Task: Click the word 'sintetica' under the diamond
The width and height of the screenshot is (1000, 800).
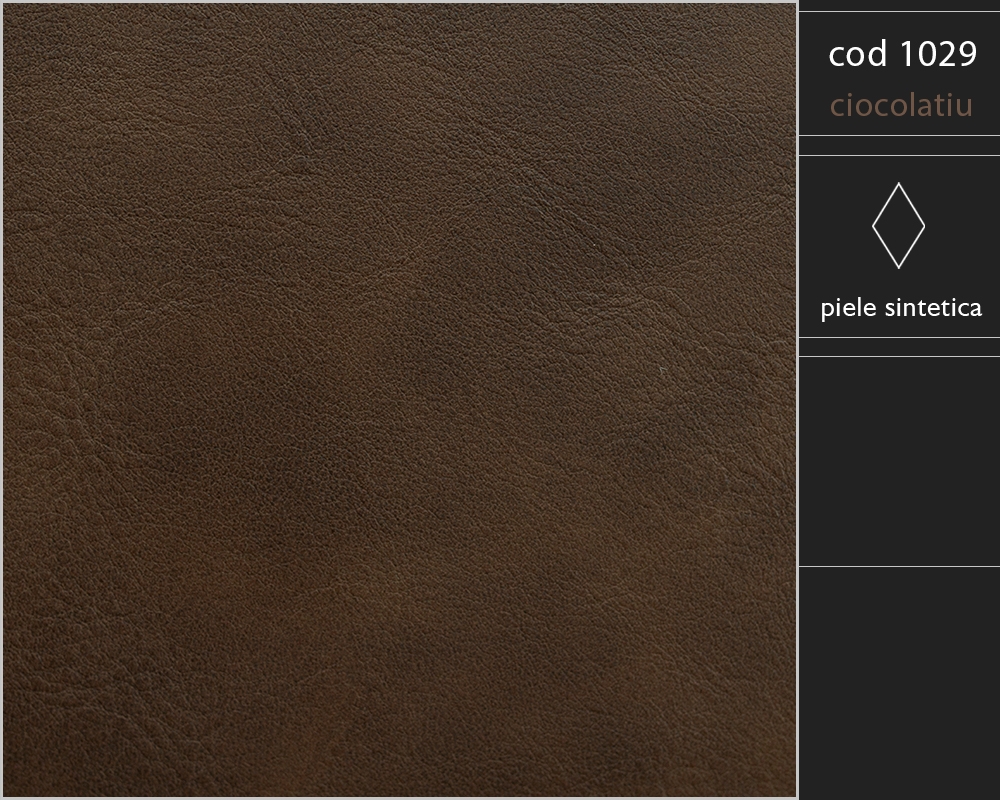Action: pos(934,308)
